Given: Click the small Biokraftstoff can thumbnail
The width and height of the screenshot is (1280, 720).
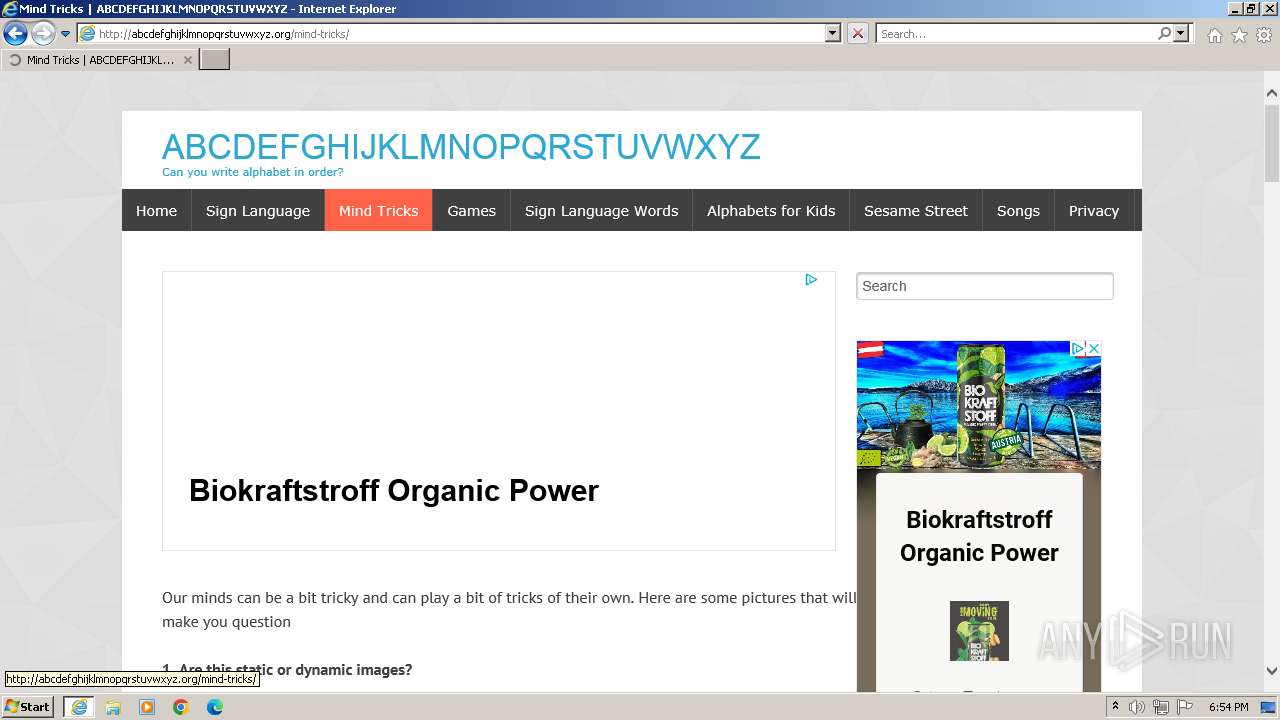Looking at the screenshot, I should tap(979, 631).
